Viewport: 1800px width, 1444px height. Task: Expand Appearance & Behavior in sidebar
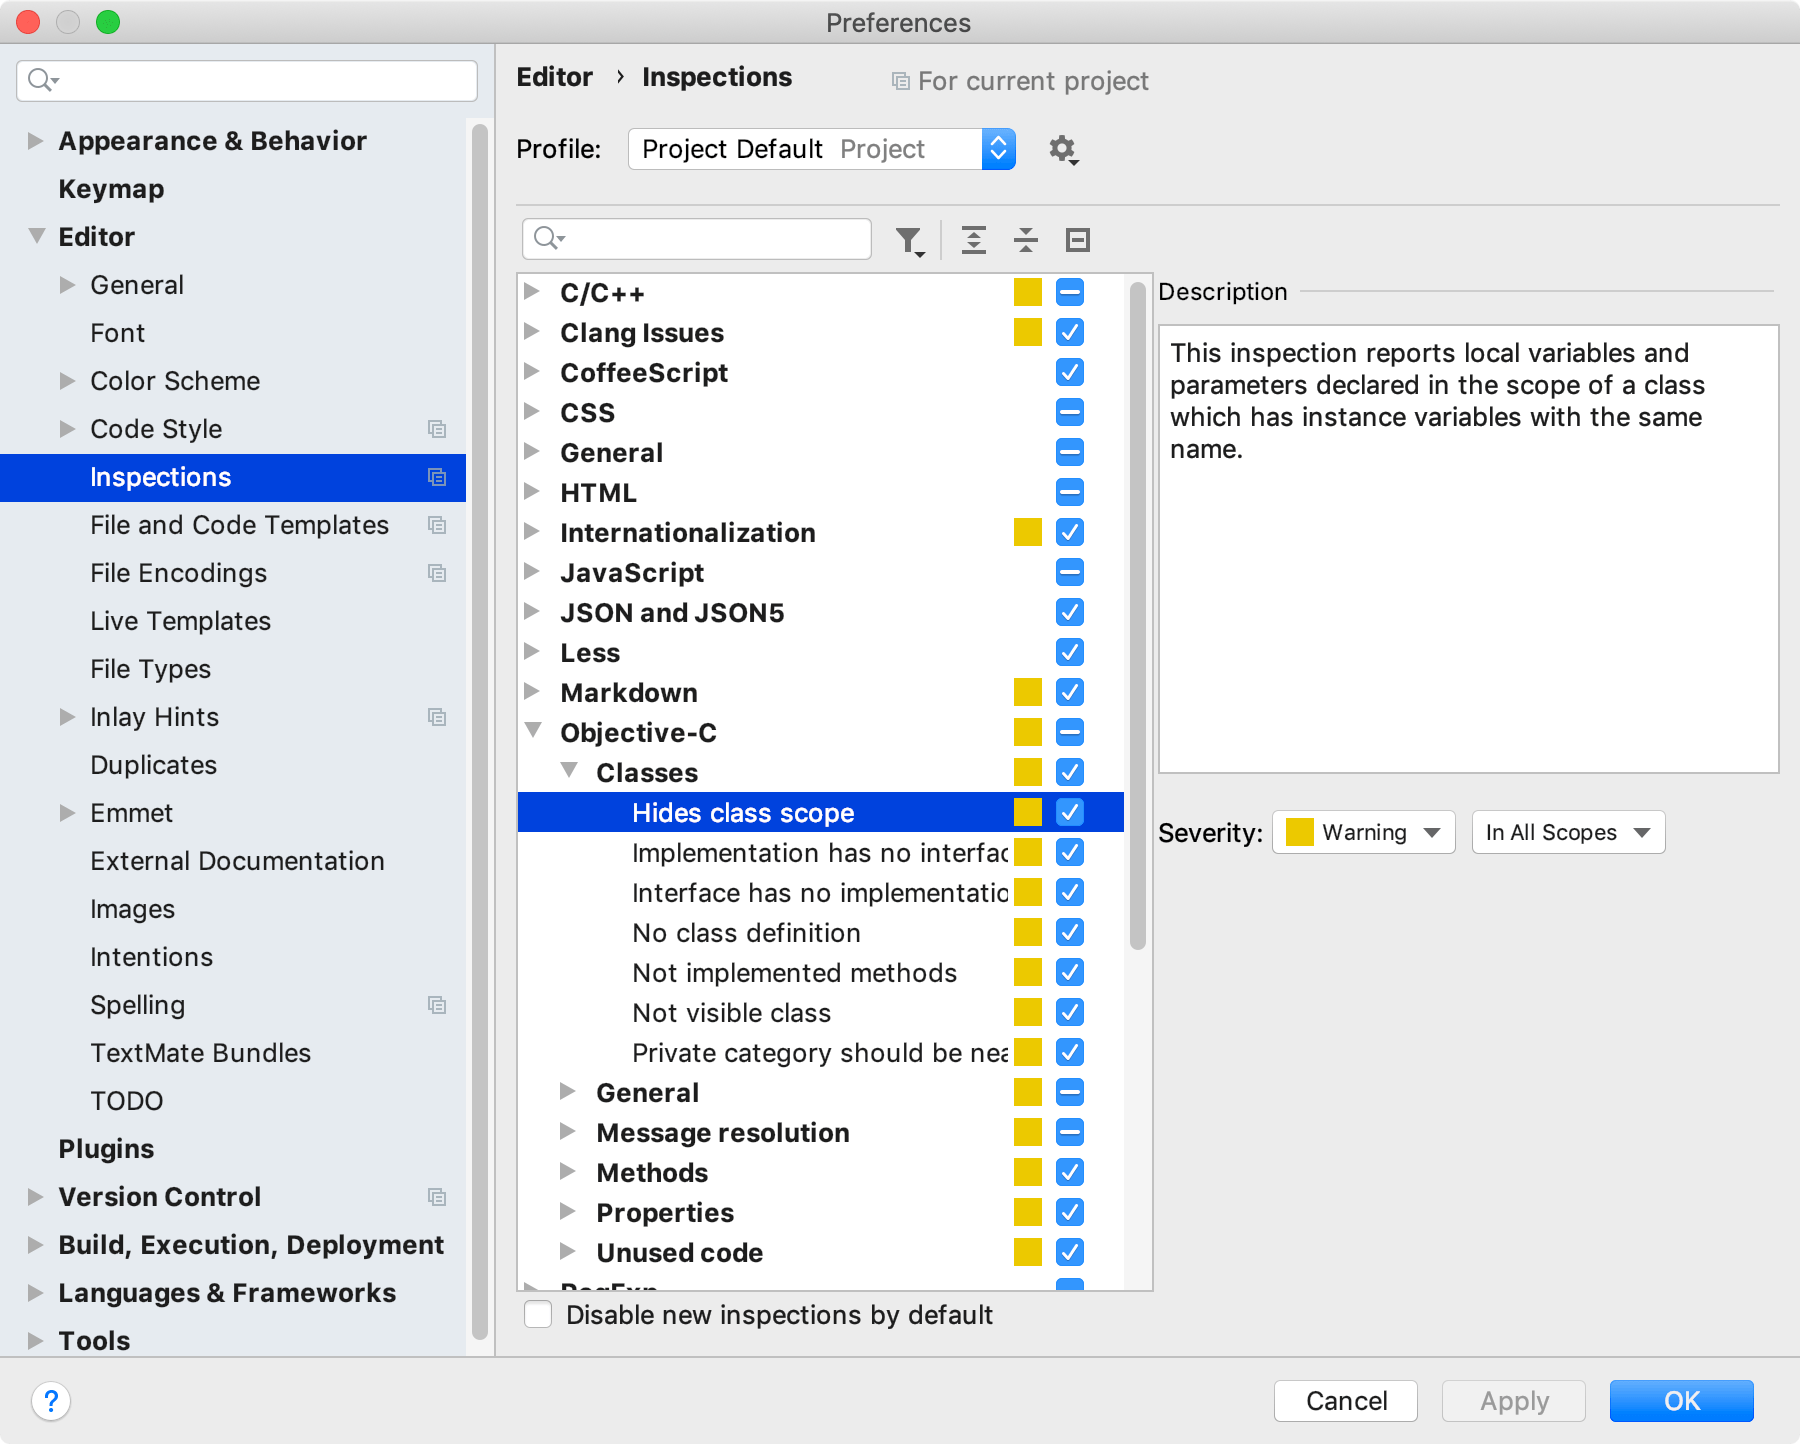point(35,140)
